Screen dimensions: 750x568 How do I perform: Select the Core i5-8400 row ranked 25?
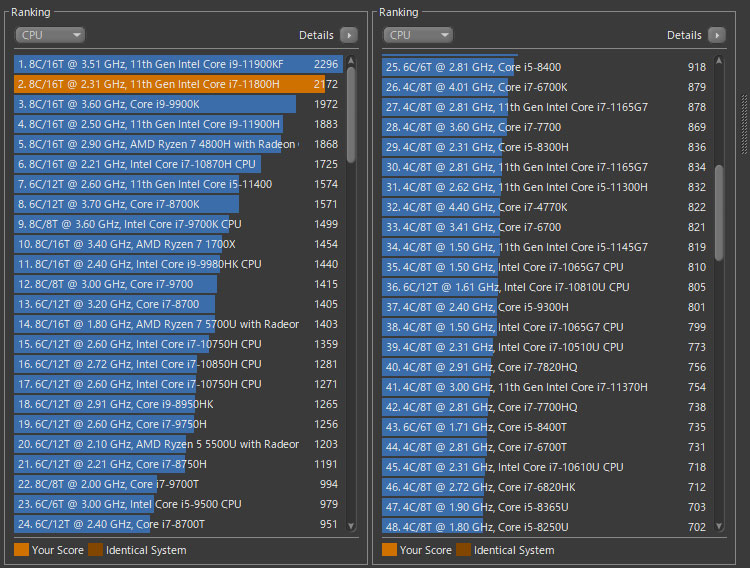[x=546, y=67]
